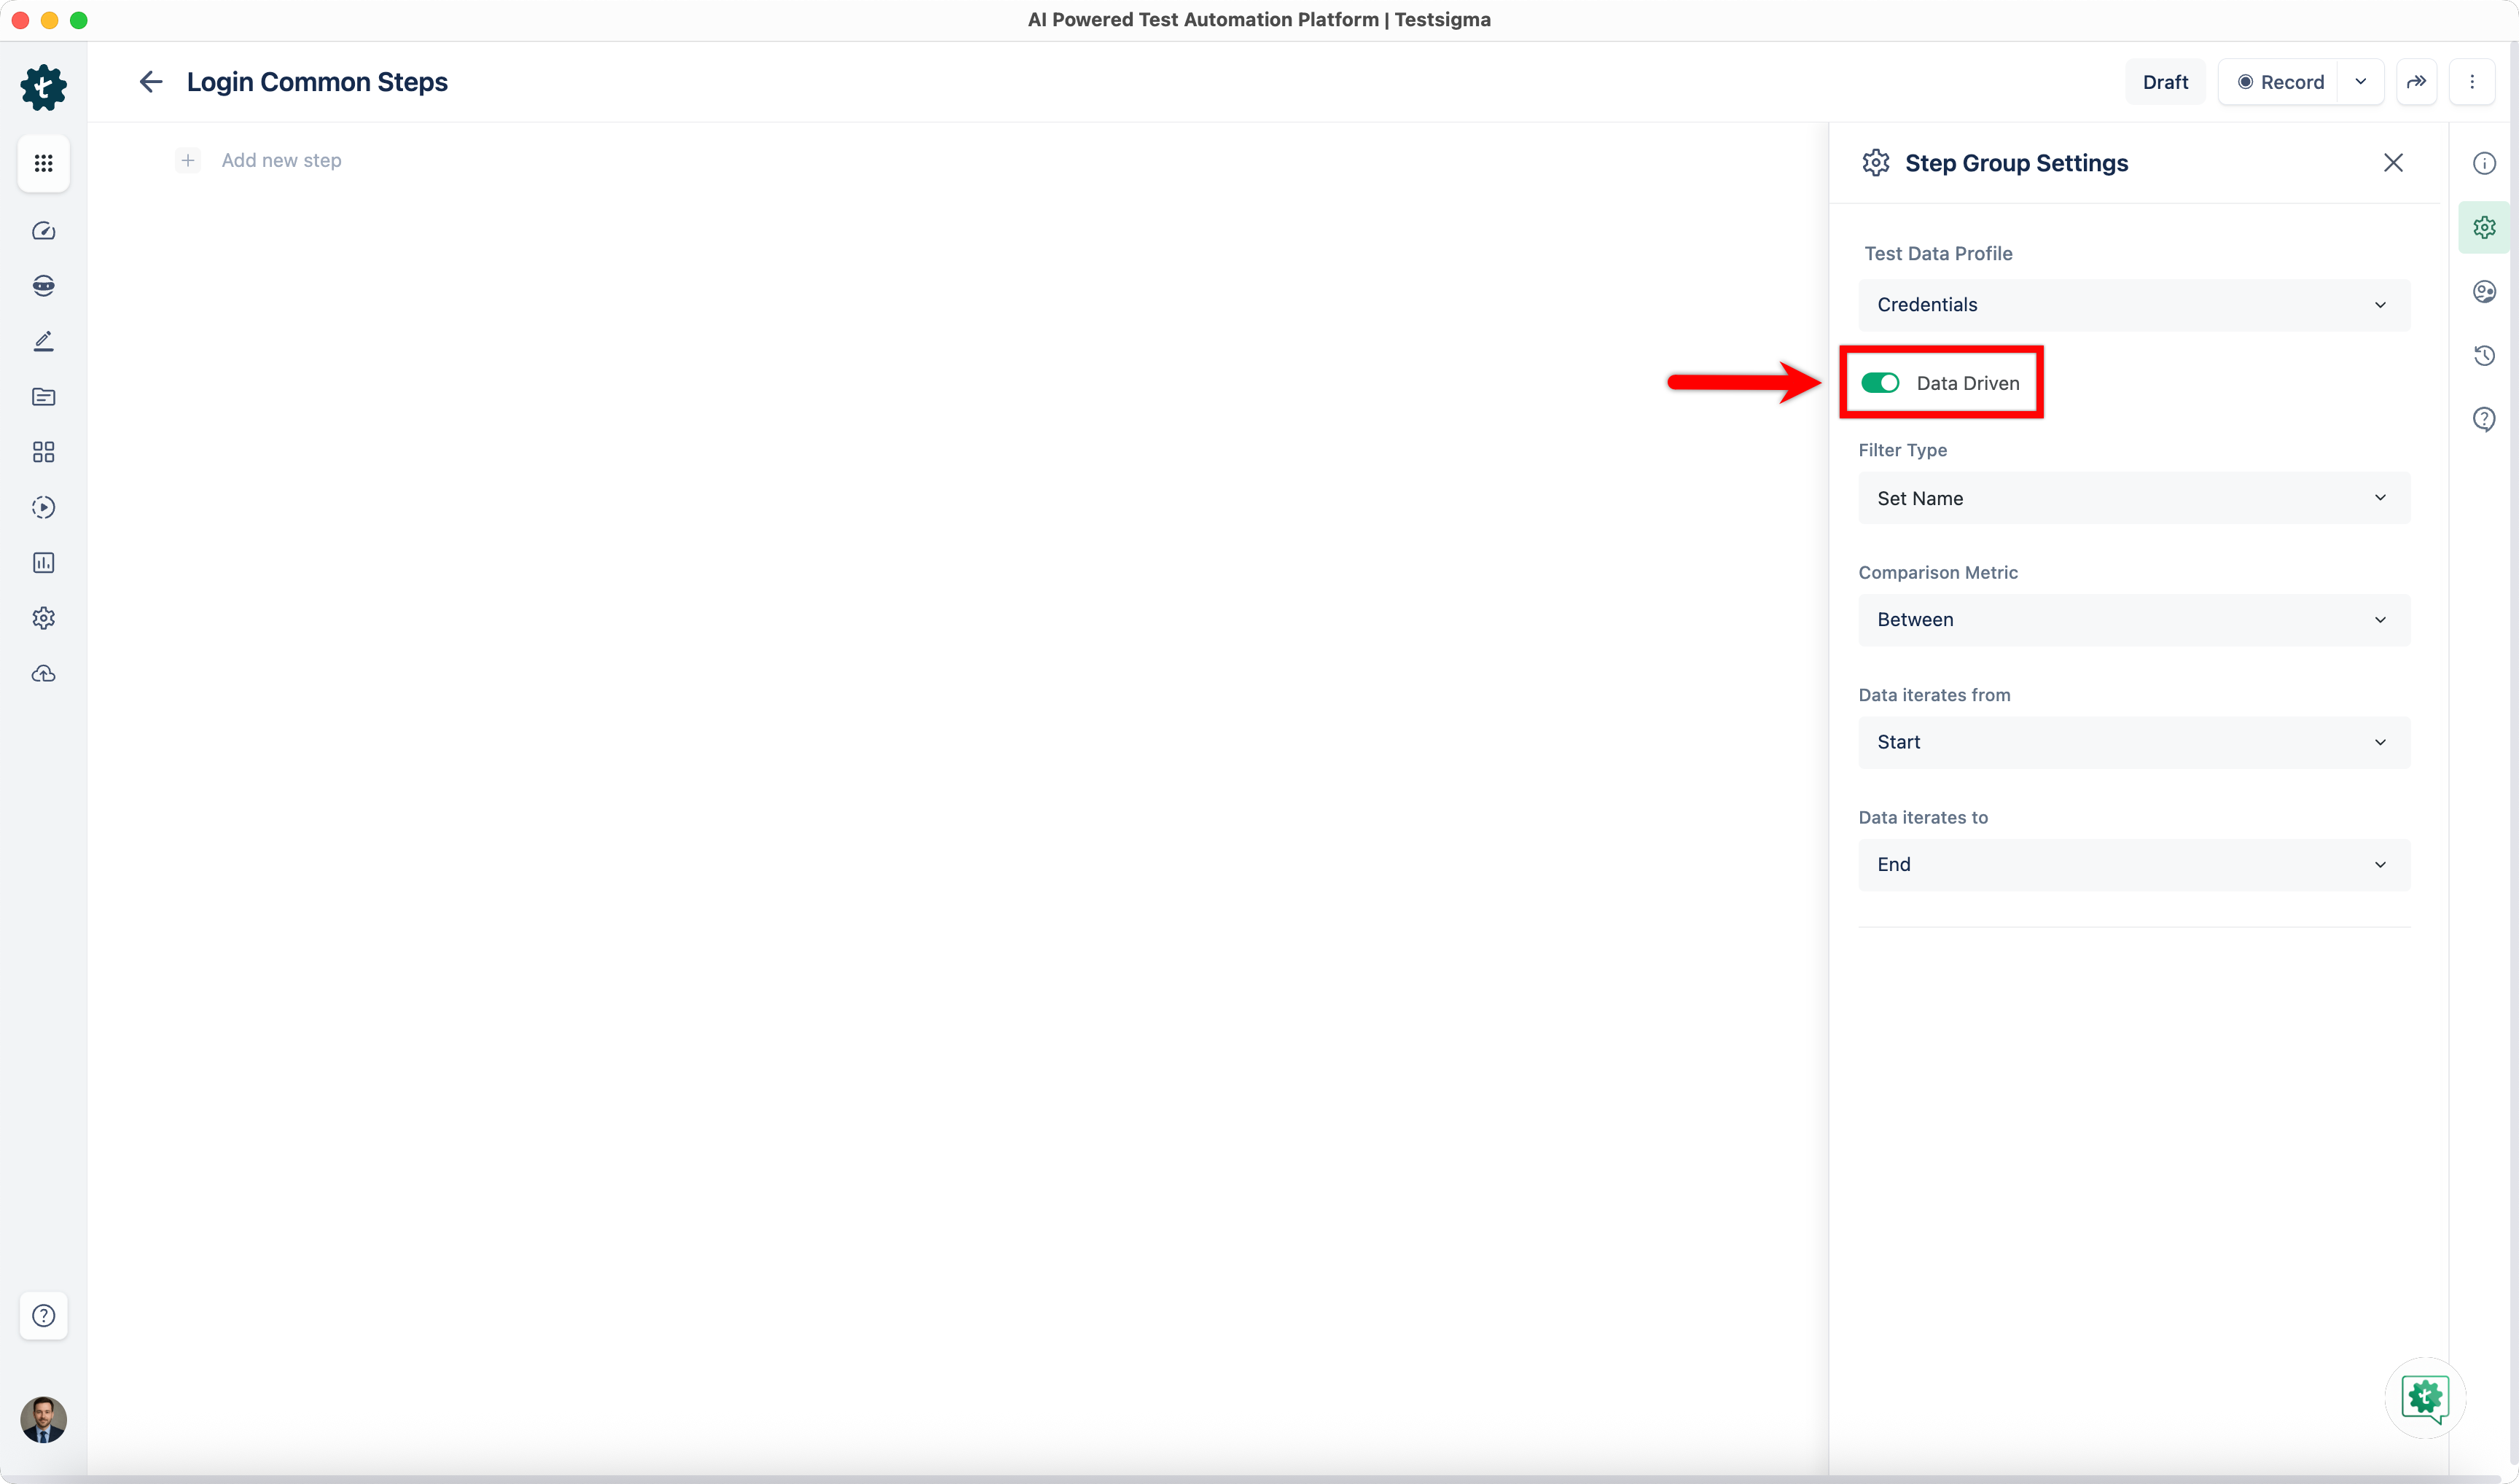This screenshot has width=2519, height=1484.
Task: Open the history icon in the right rail
Action: (x=2484, y=355)
